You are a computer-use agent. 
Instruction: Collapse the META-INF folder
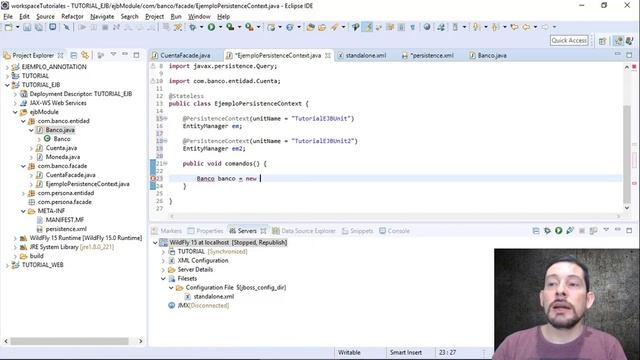[x=23, y=211]
